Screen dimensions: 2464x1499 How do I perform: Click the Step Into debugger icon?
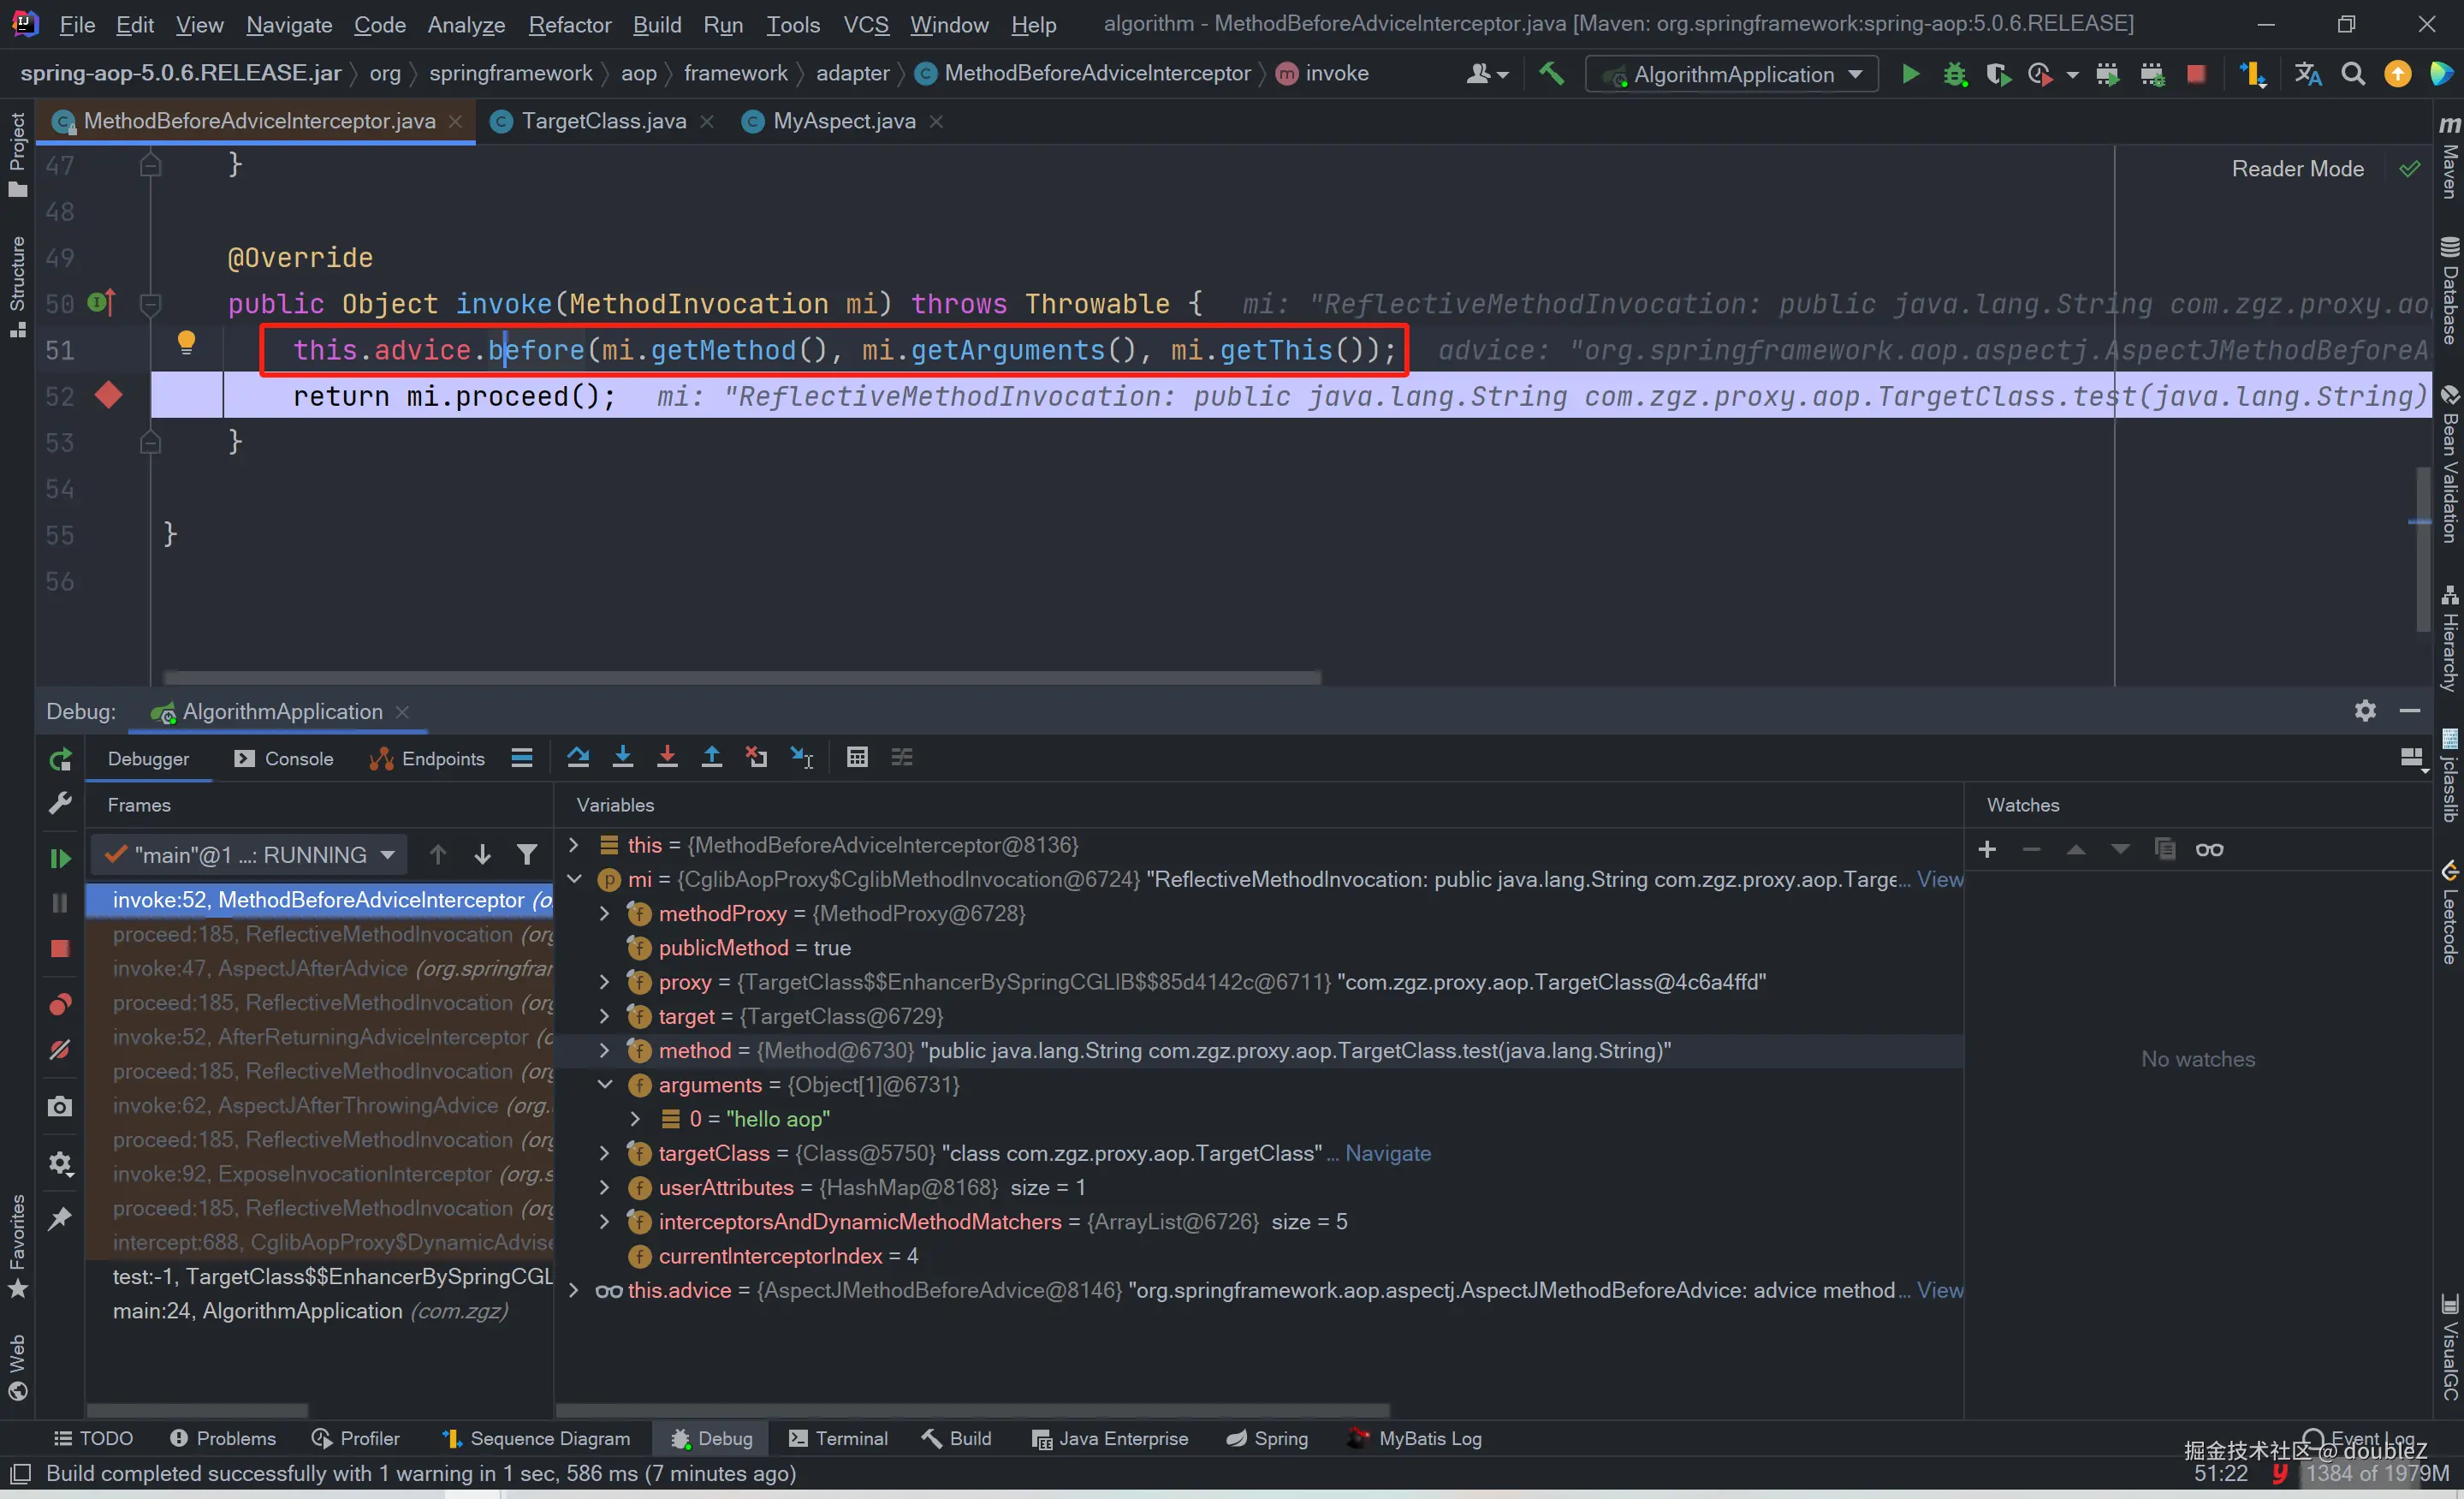coord(623,757)
